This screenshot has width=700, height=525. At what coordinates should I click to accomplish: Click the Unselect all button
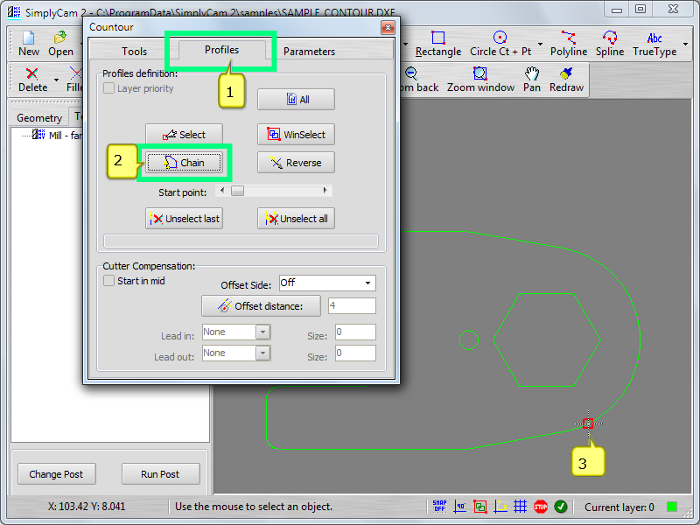coord(295,218)
